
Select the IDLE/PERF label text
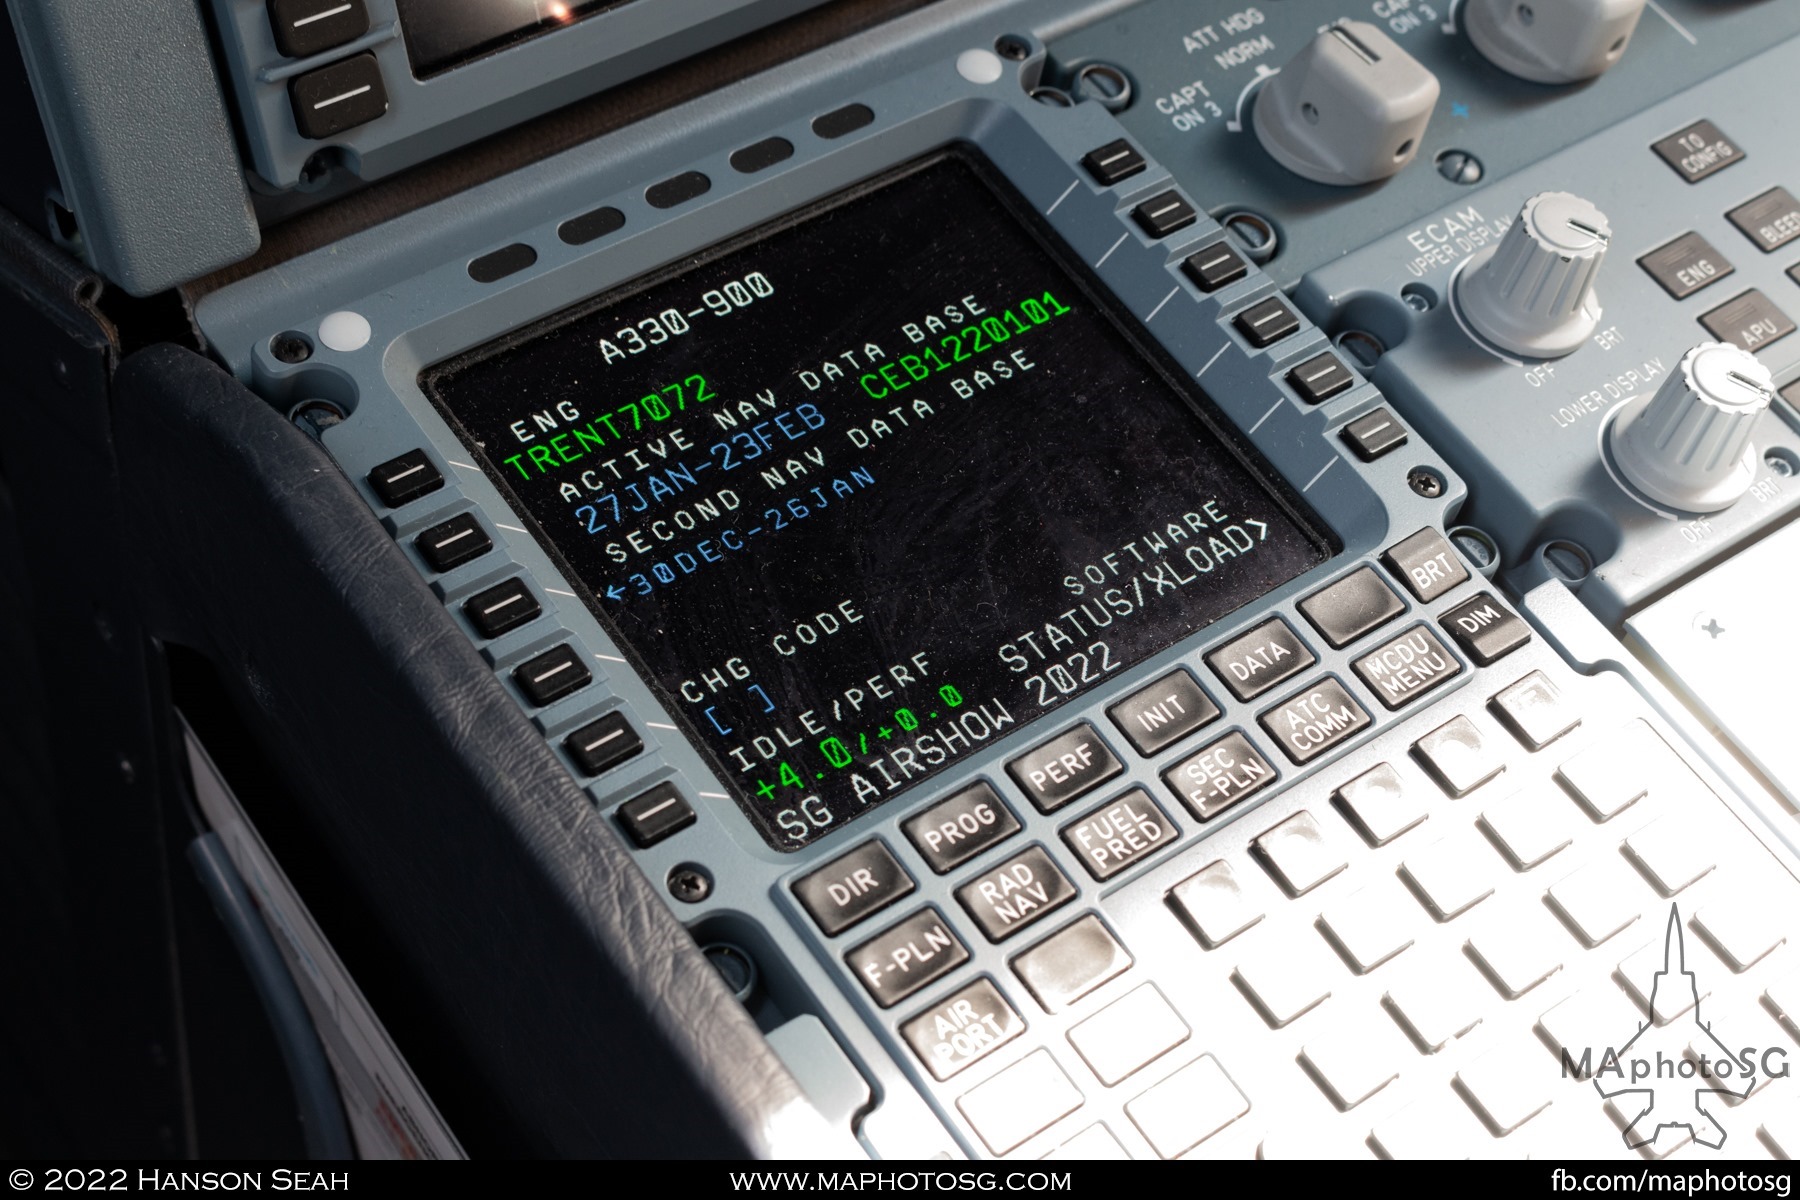(x=830, y=712)
